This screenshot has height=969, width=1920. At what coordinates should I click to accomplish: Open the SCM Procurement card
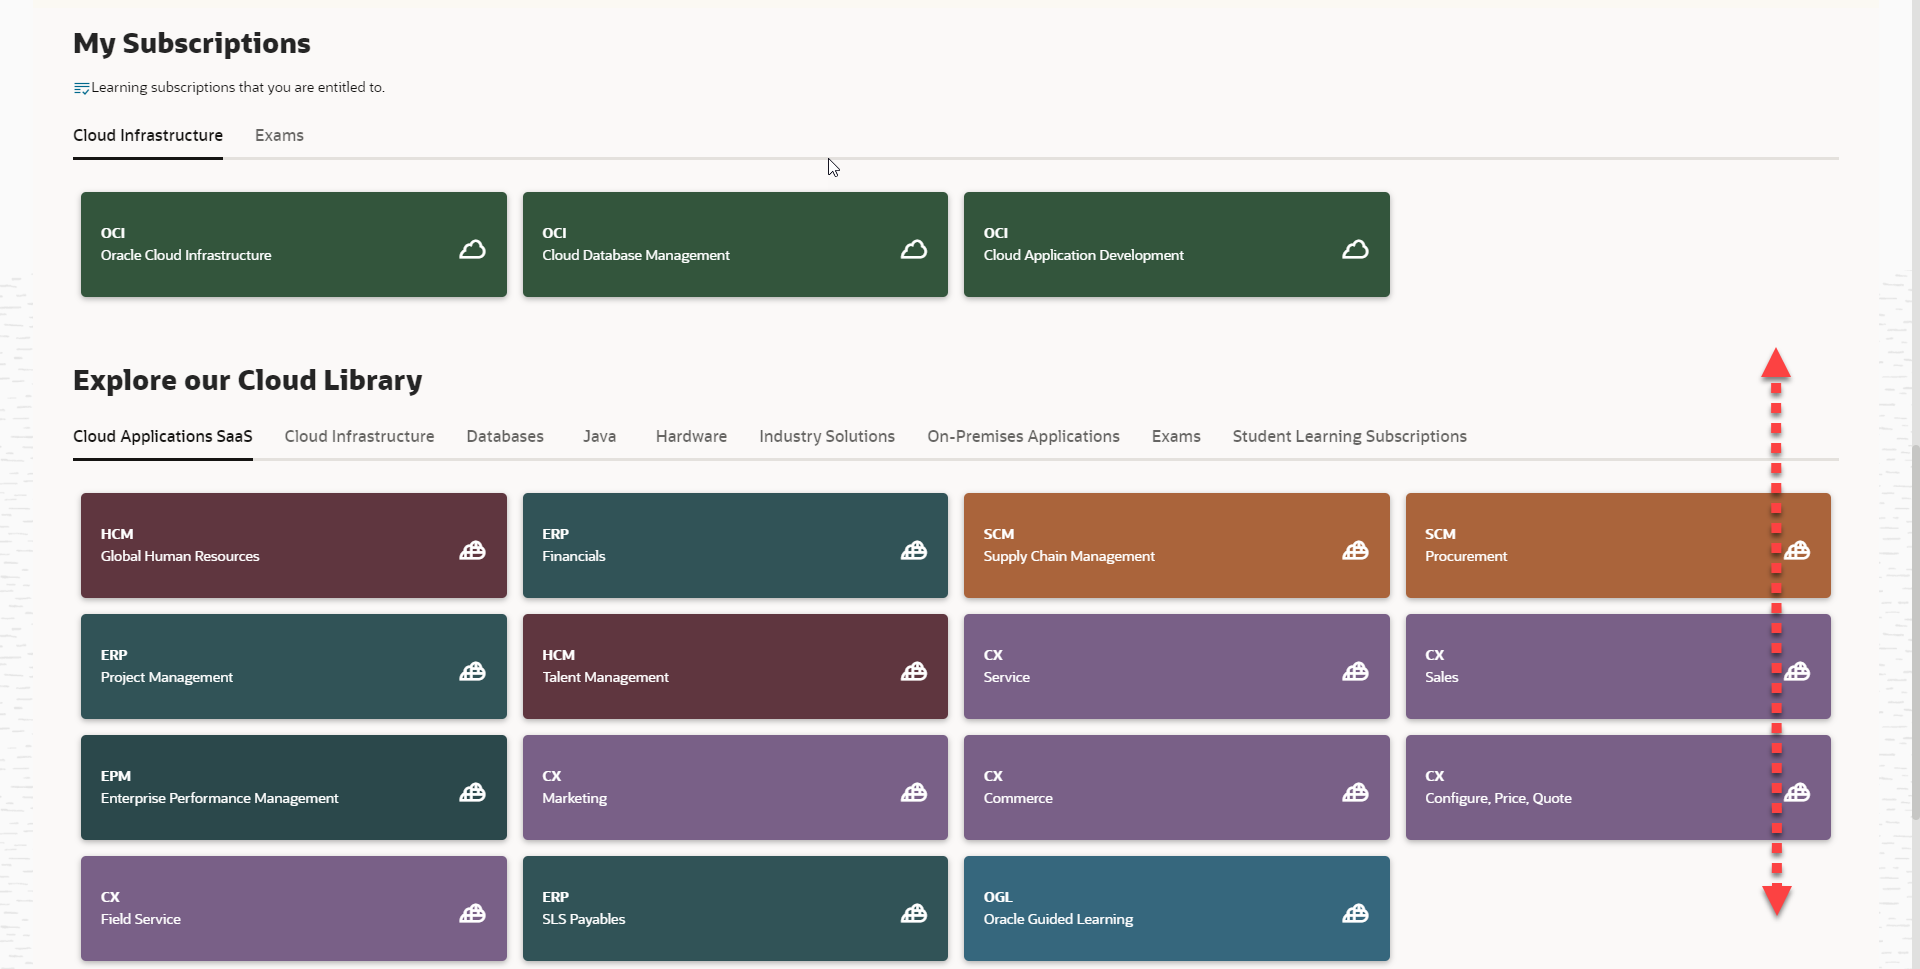click(1618, 545)
